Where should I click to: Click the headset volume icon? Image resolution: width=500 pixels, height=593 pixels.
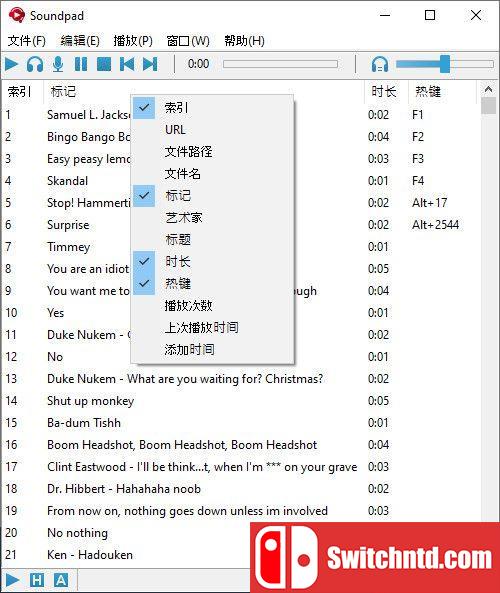click(380, 64)
